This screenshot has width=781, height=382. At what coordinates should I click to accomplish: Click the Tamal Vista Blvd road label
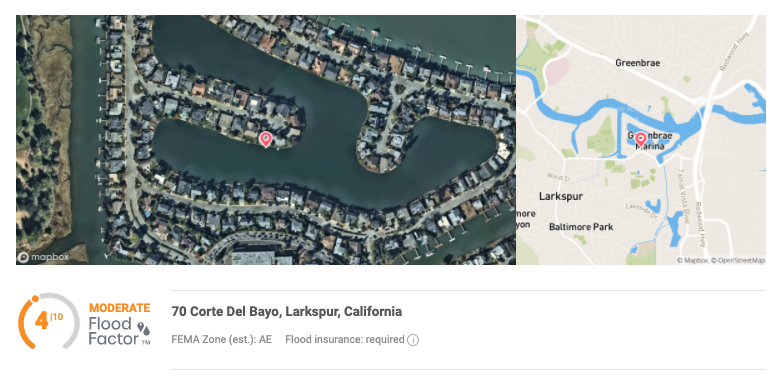686,196
